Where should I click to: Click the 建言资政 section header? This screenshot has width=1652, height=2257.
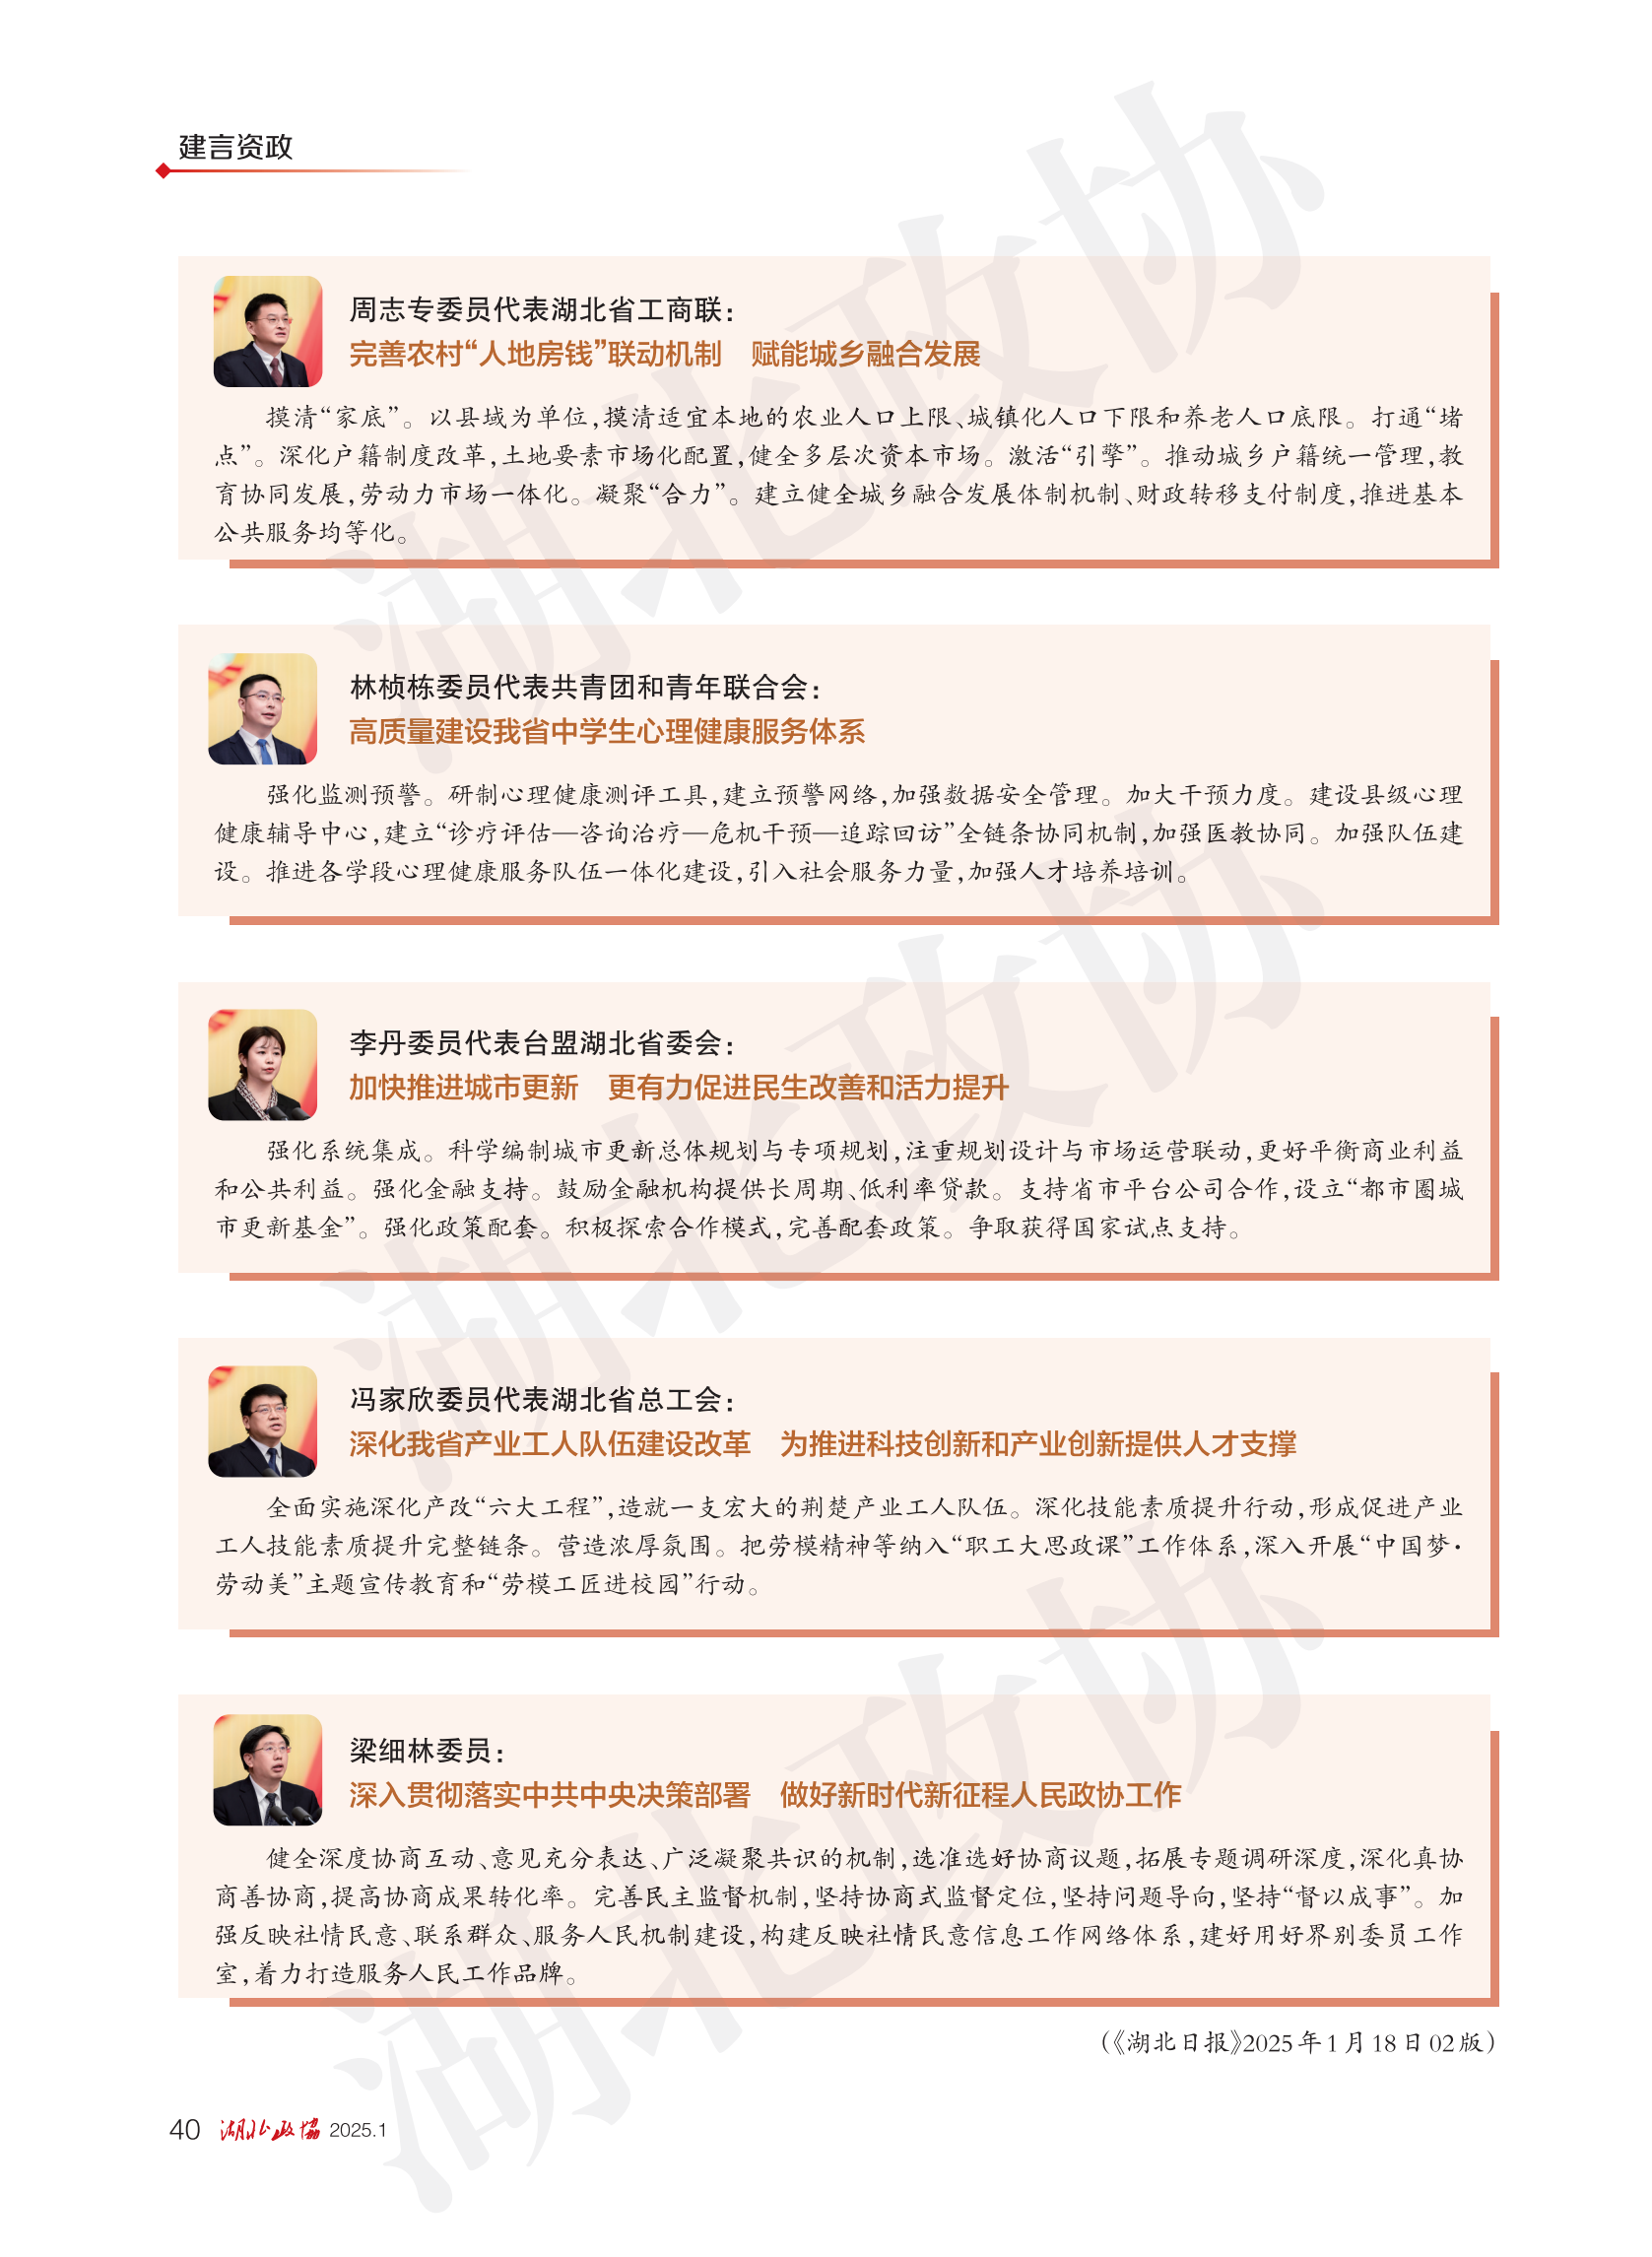click(x=235, y=147)
